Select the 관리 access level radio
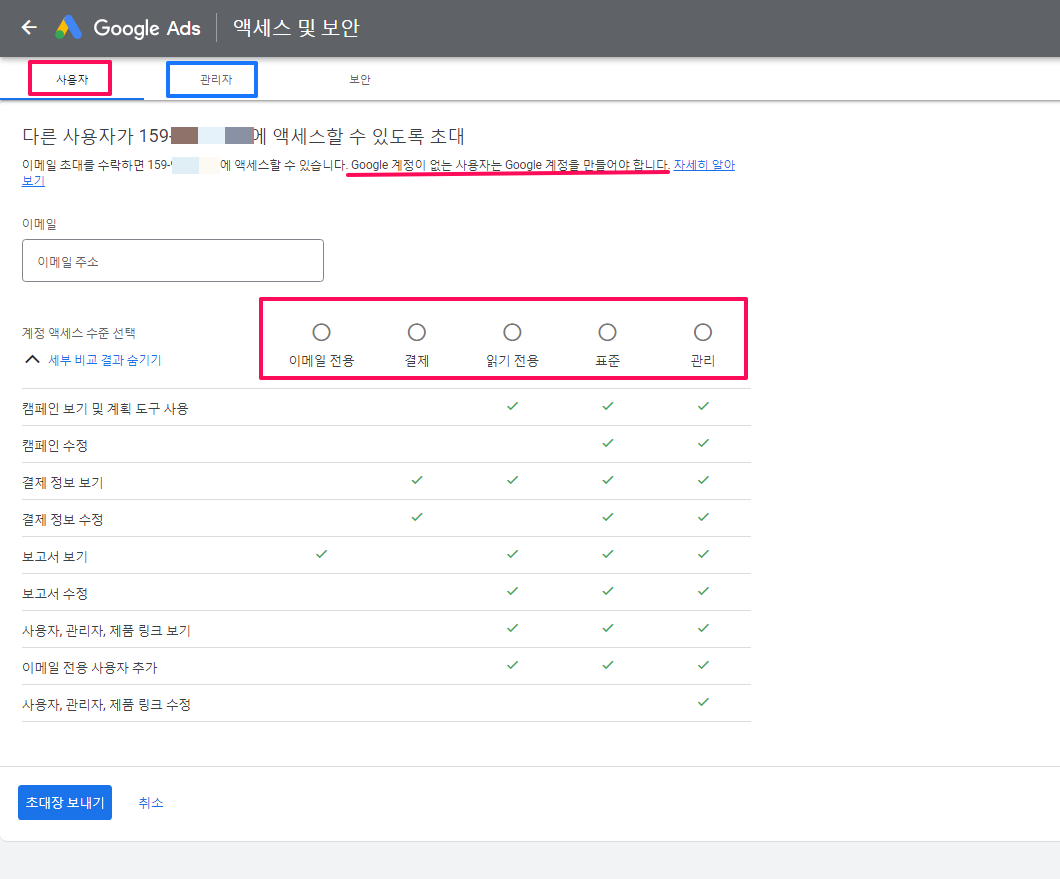 [703, 331]
